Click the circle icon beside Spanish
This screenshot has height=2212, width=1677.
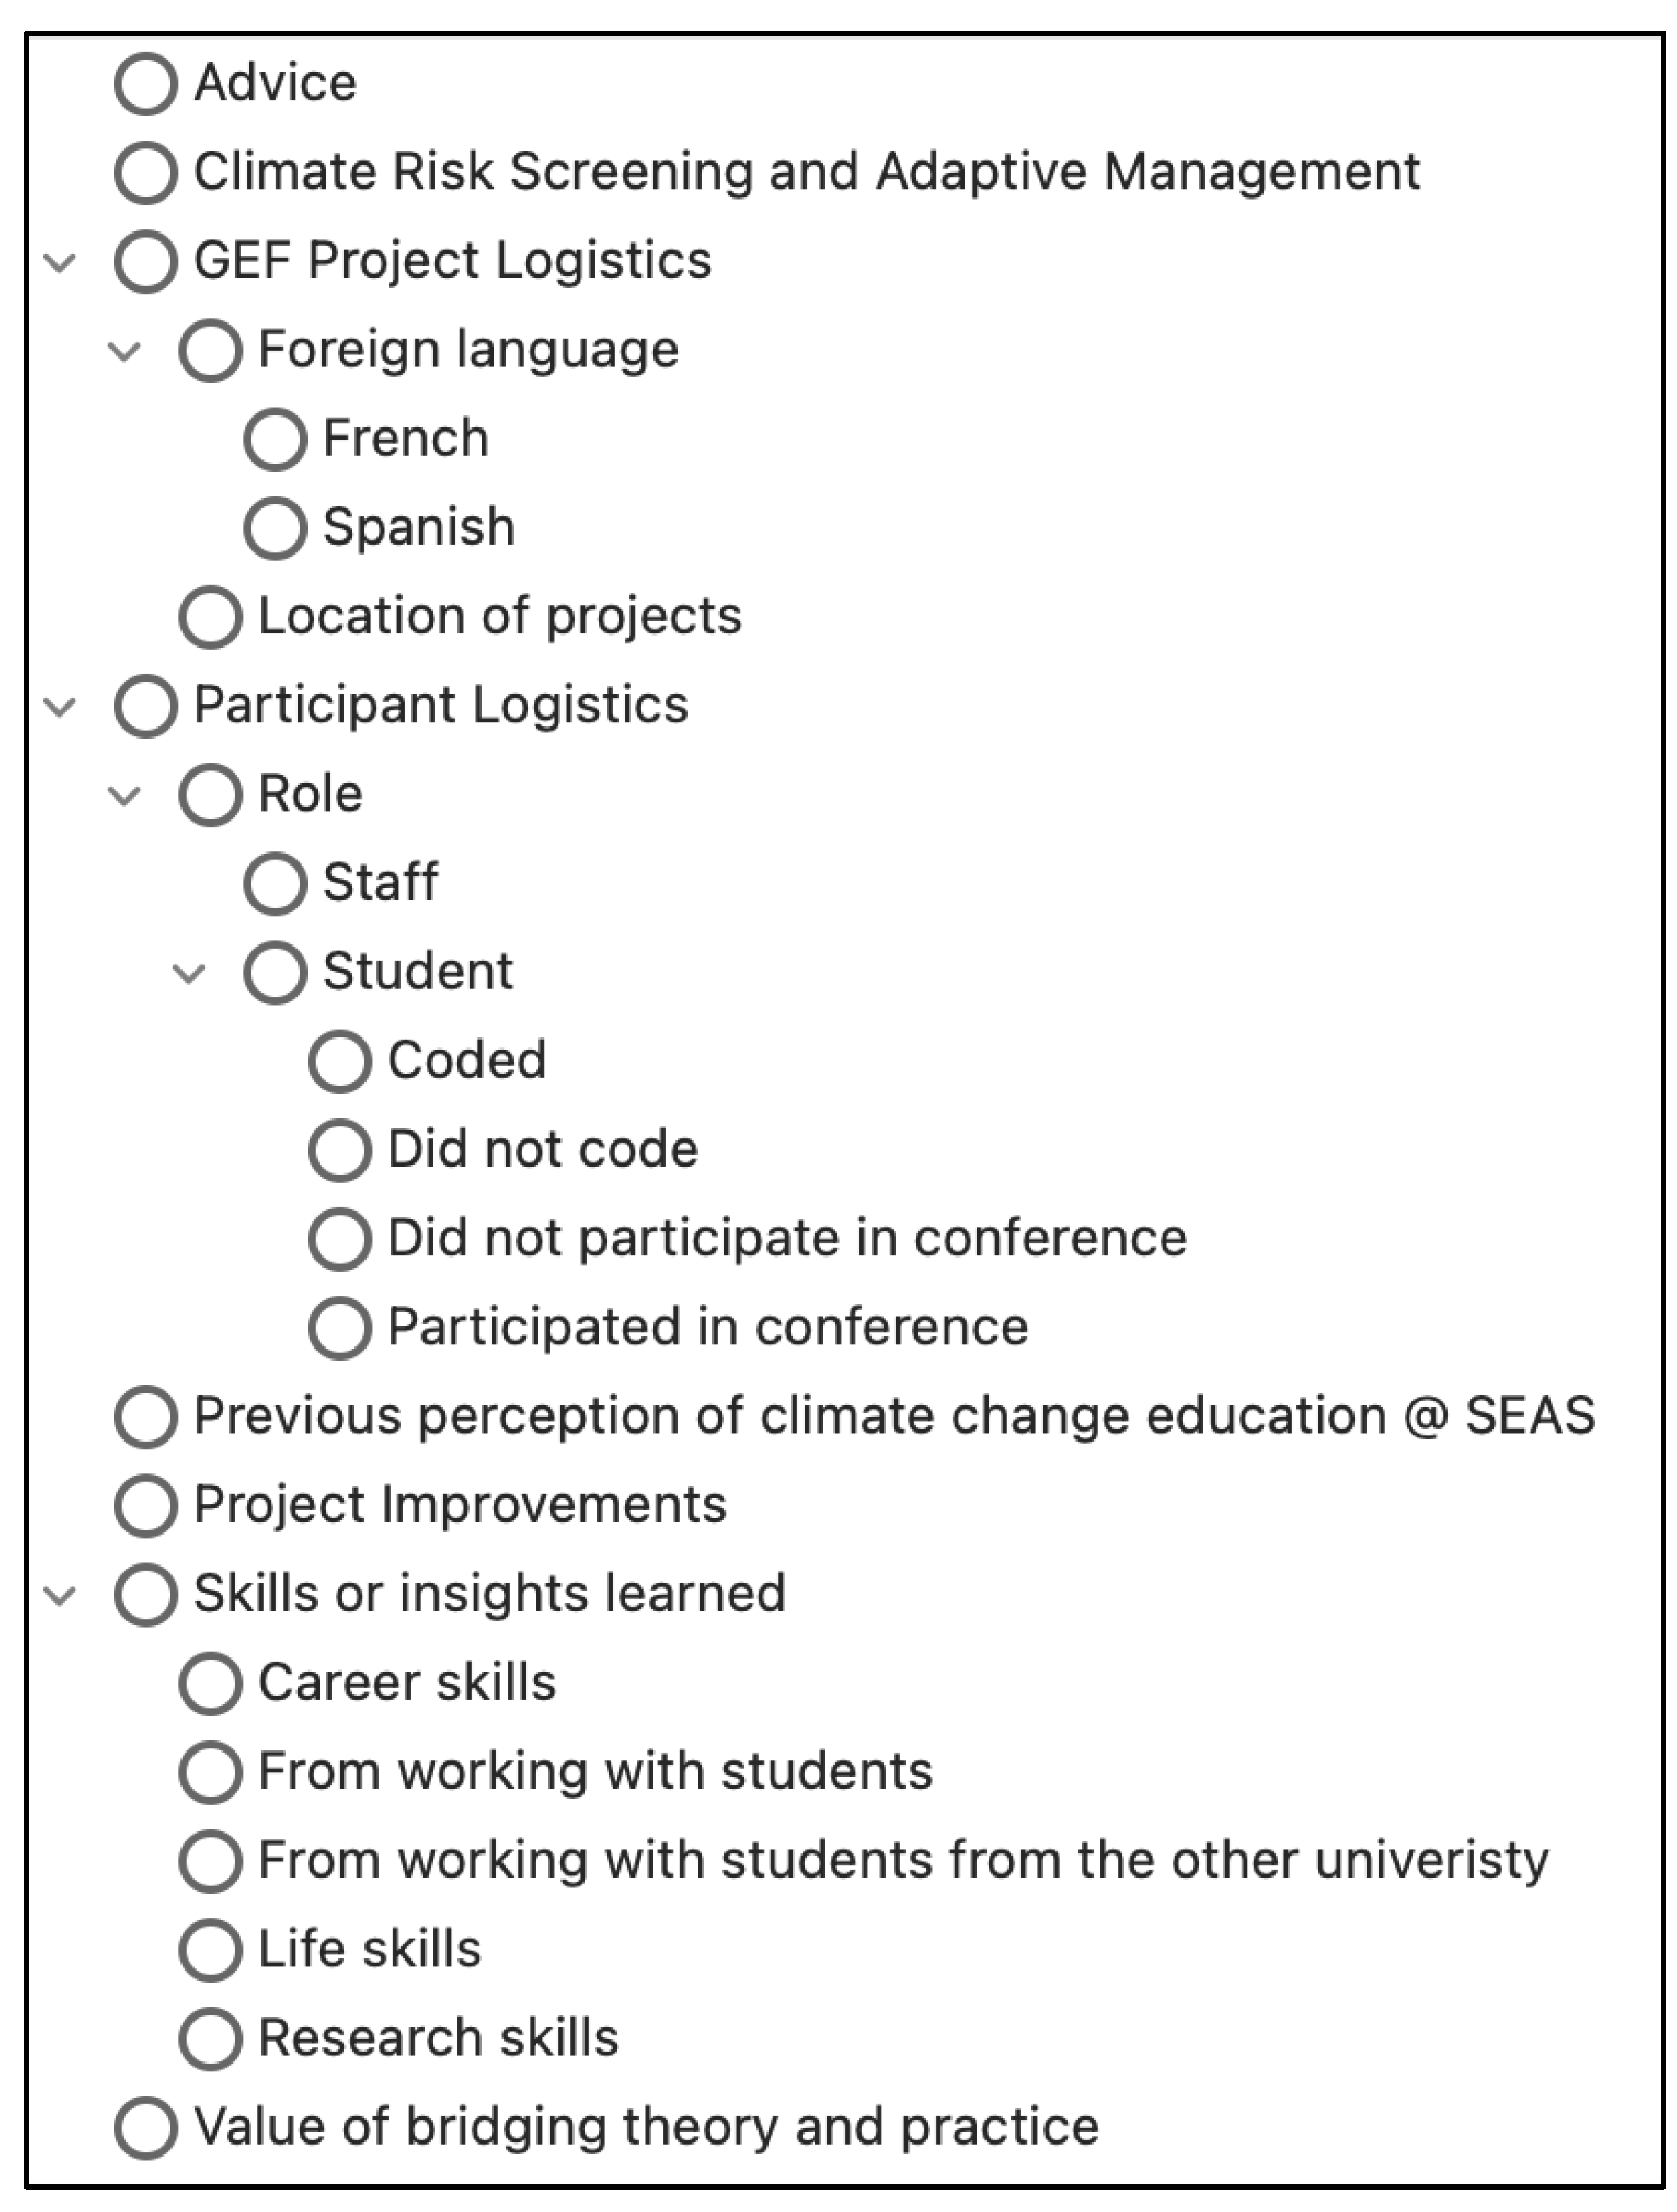[x=275, y=528]
